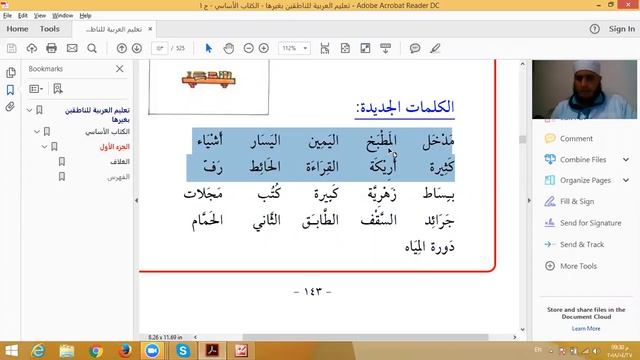Image resolution: width=640 pixels, height=360 pixels.
Task: Switch to the Home tab
Action: click(17, 29)
